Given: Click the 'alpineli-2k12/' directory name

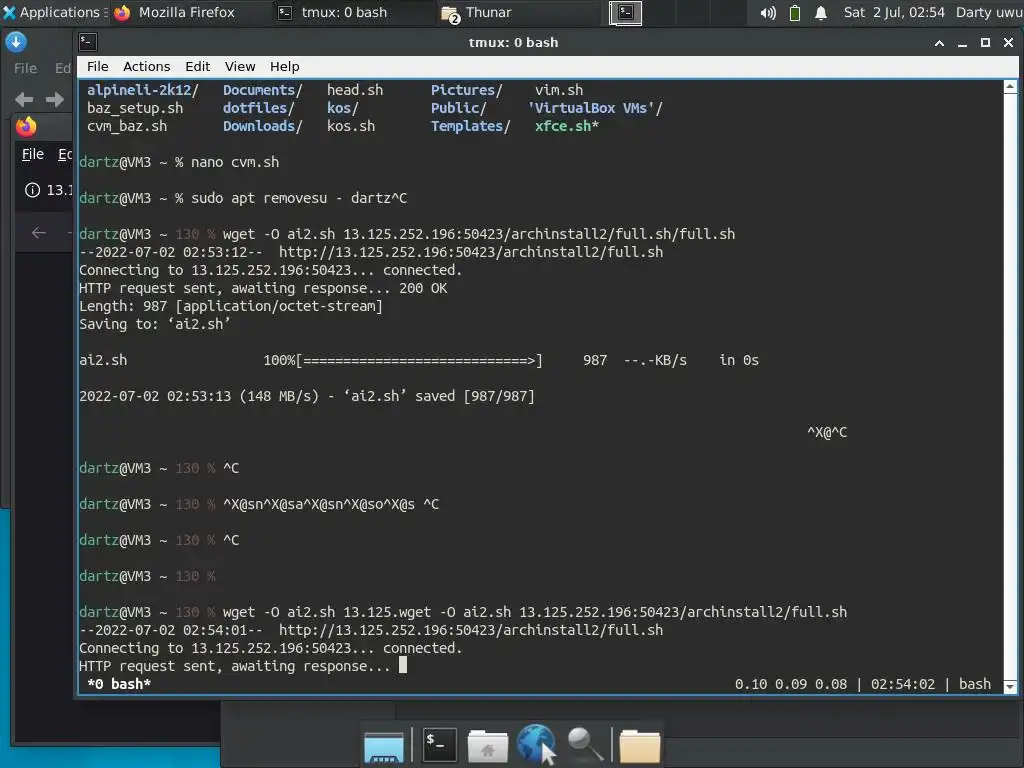Looking at the screenshot, I should pos(142,90).
